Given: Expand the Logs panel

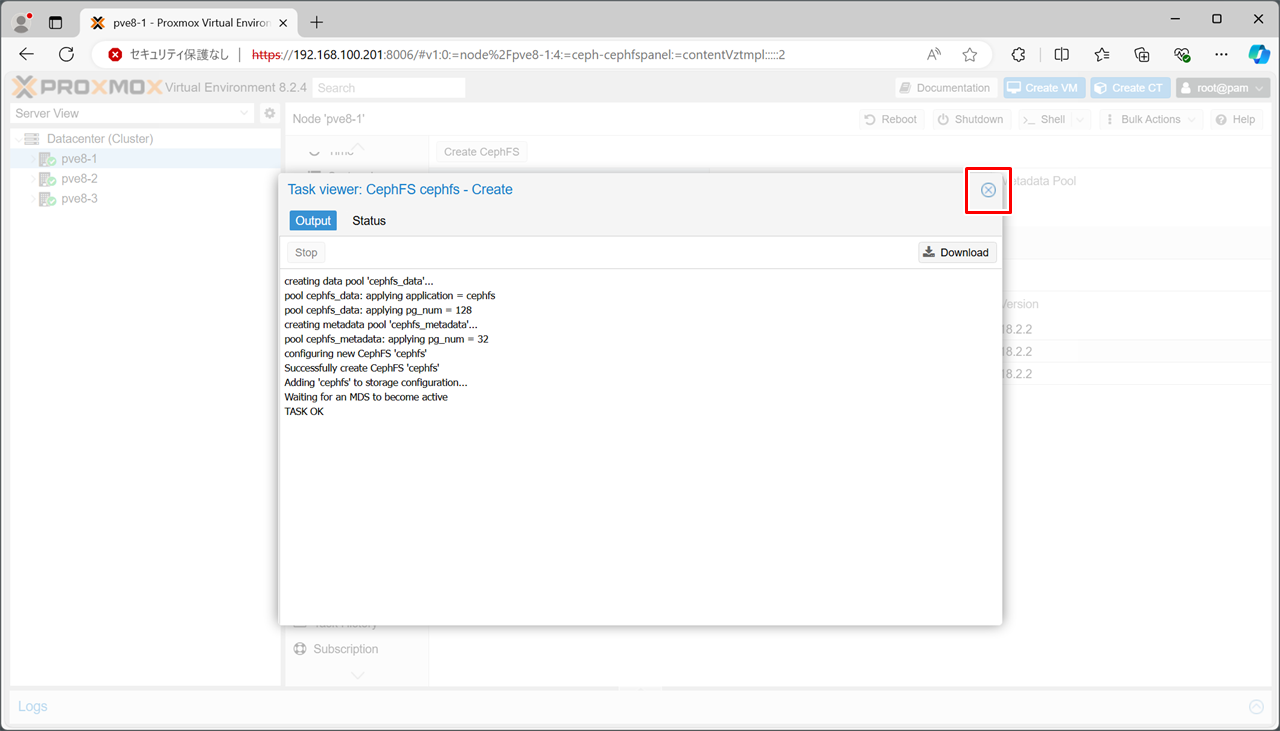Looking at the screenshot, I should coord(1256,707).
